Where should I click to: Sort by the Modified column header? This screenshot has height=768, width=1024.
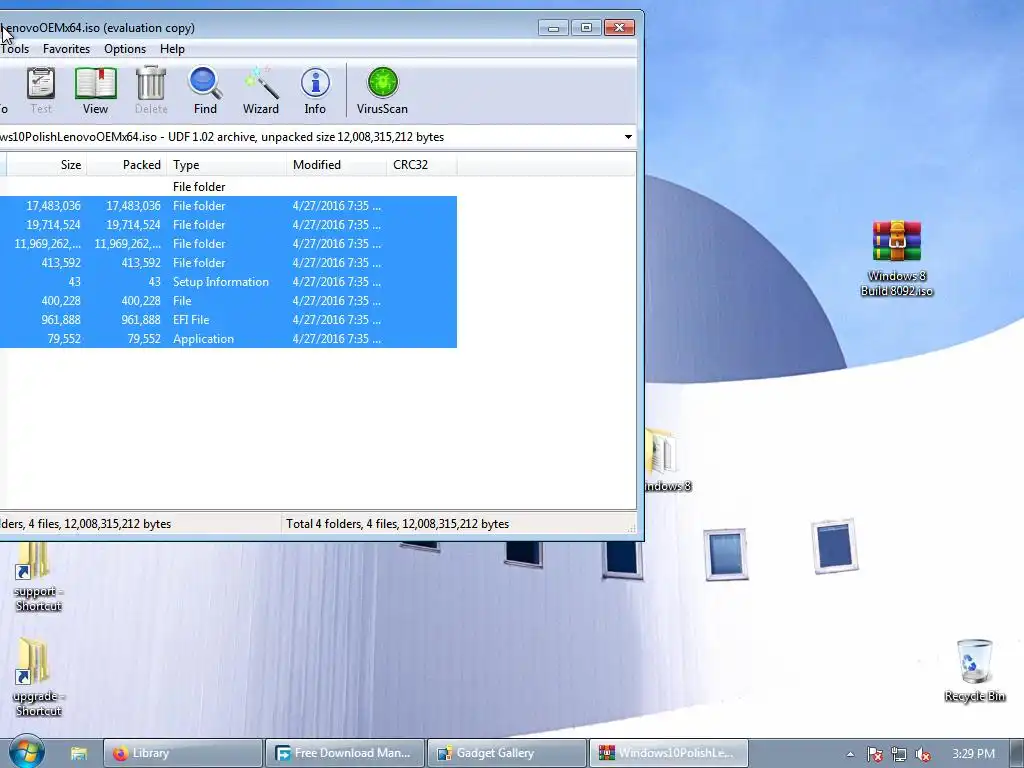pos(336,165)
